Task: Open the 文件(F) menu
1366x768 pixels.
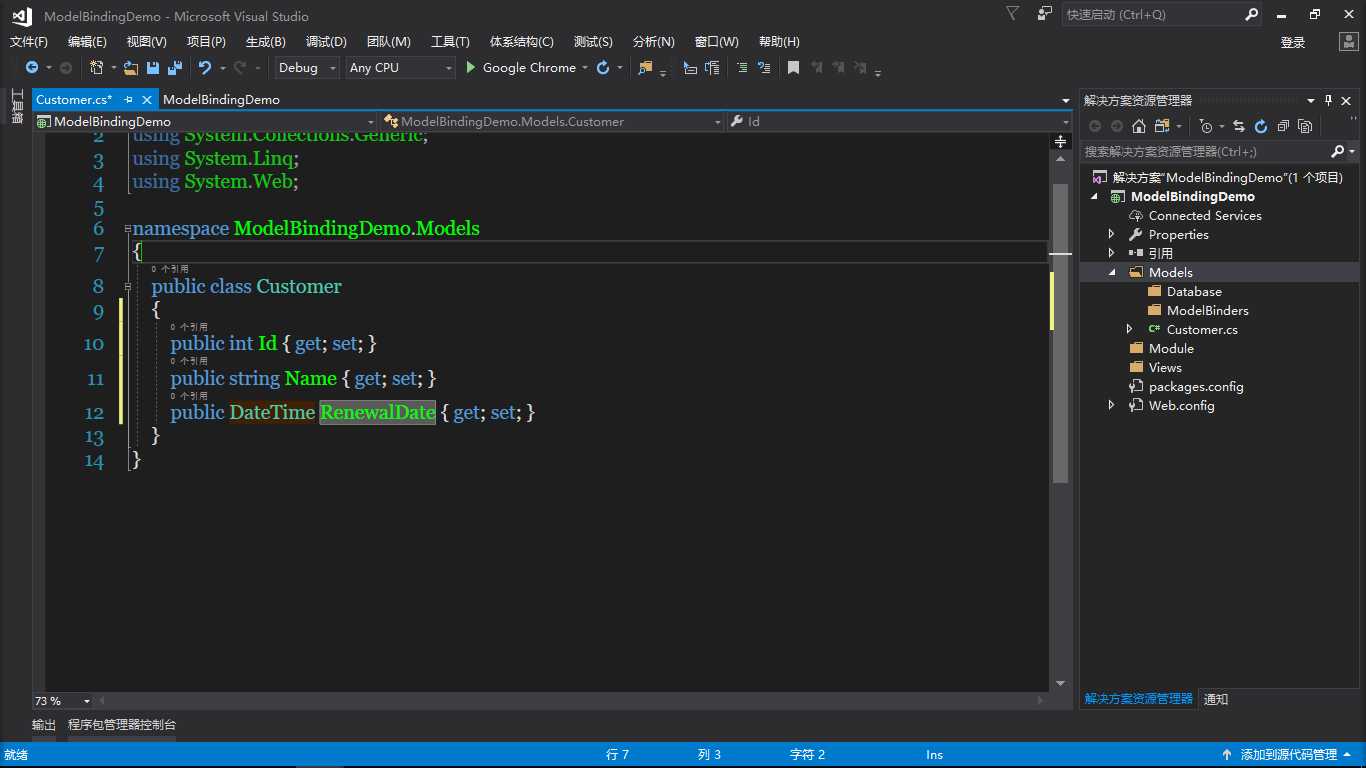Action: coord(29,42)
